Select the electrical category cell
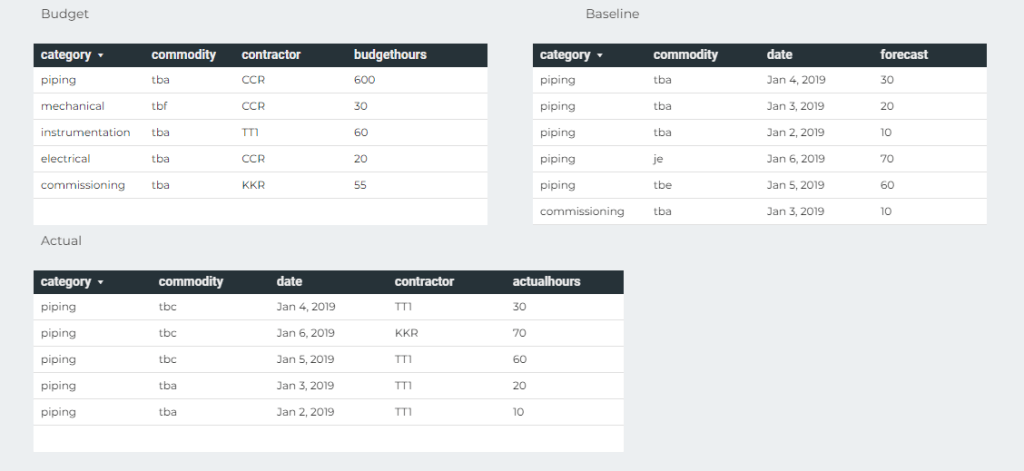1024x471 pixels. point(65,158)
